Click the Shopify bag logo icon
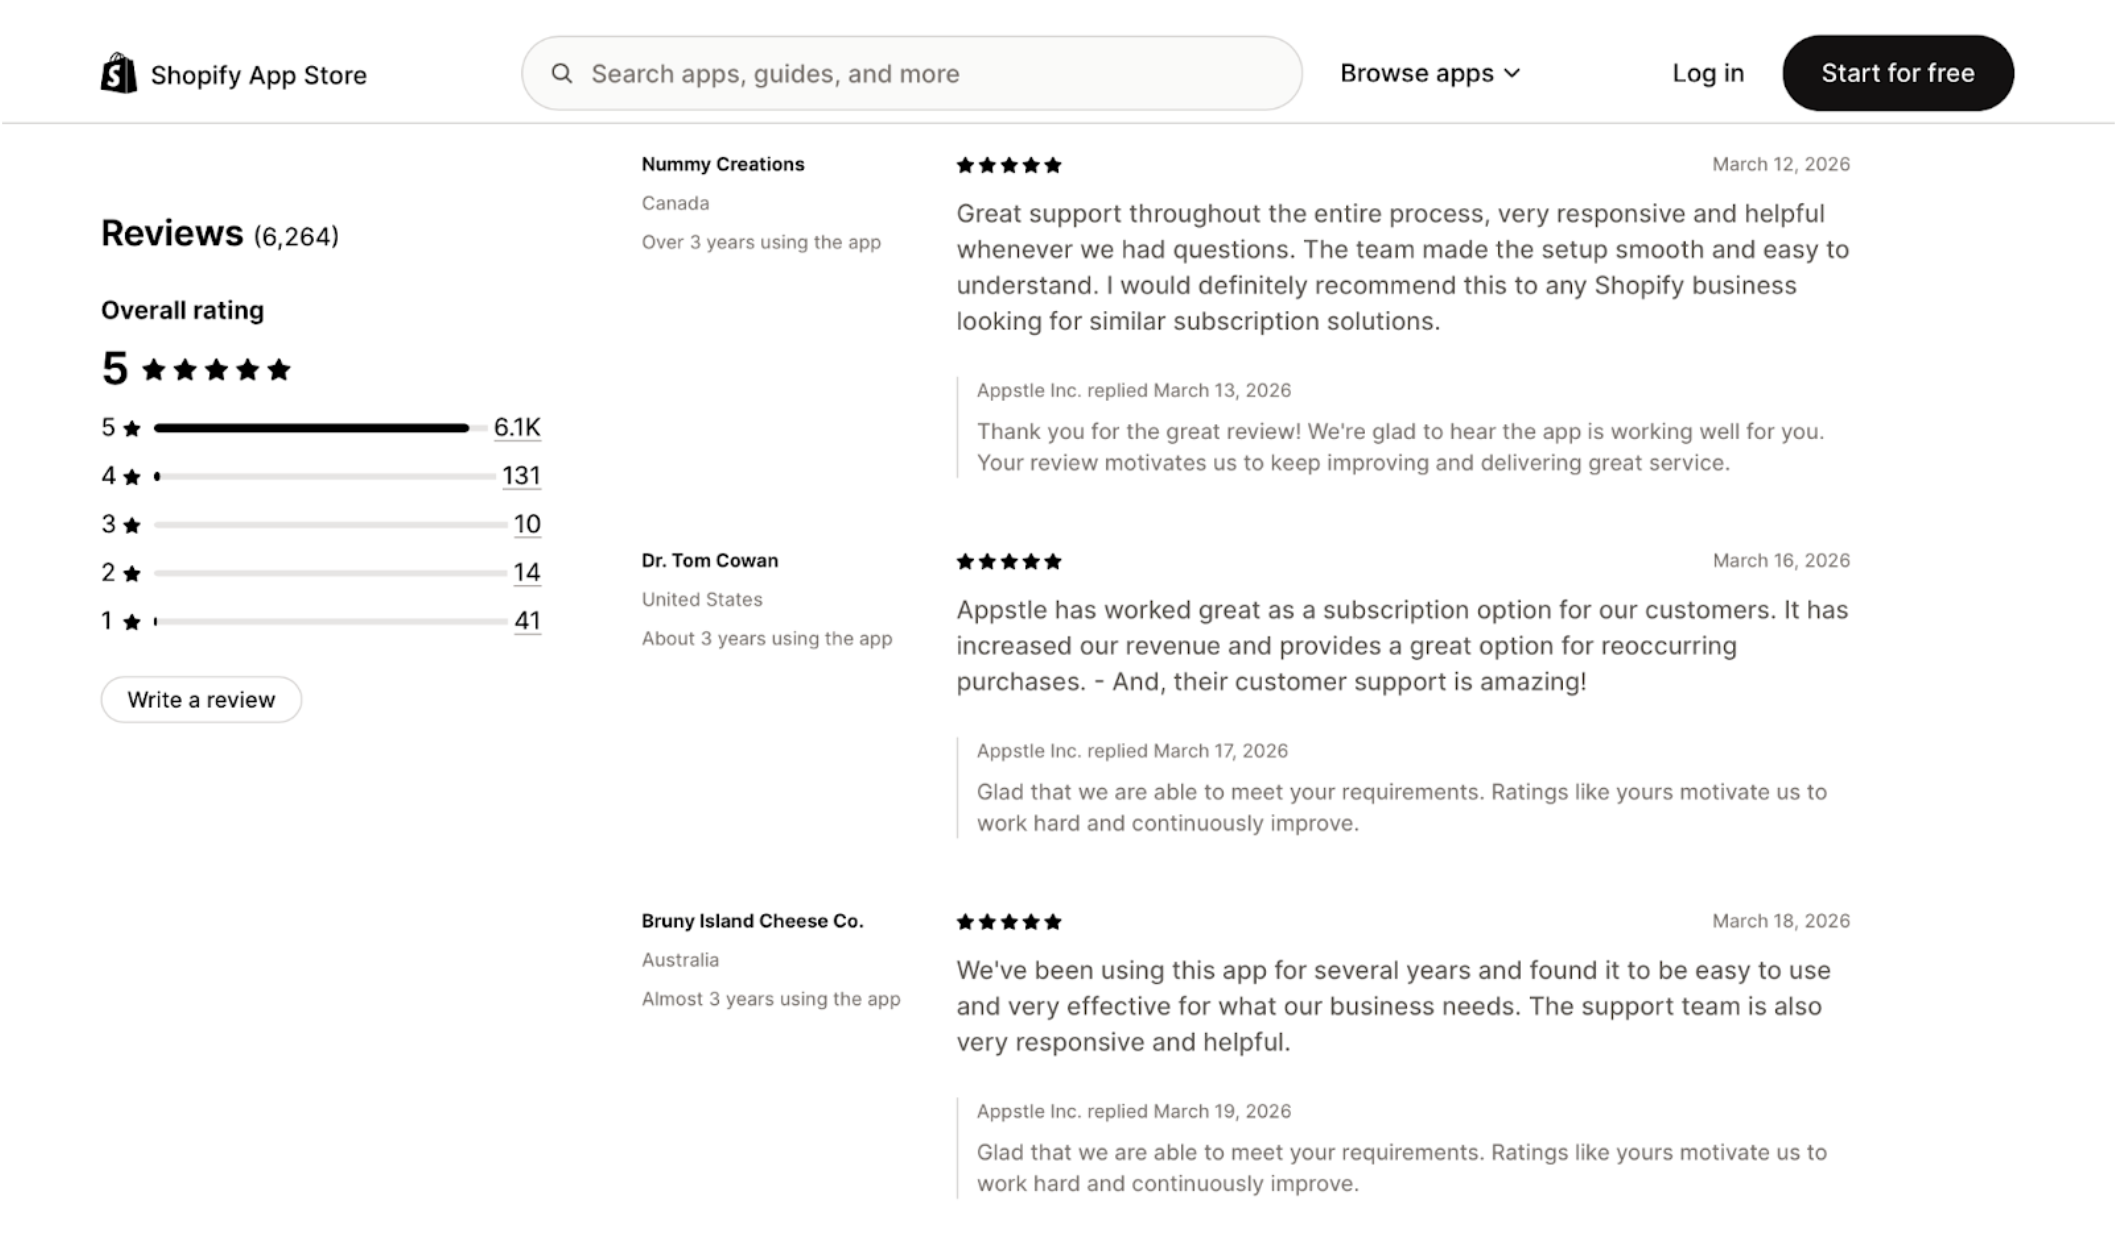 tap(119, 73)
